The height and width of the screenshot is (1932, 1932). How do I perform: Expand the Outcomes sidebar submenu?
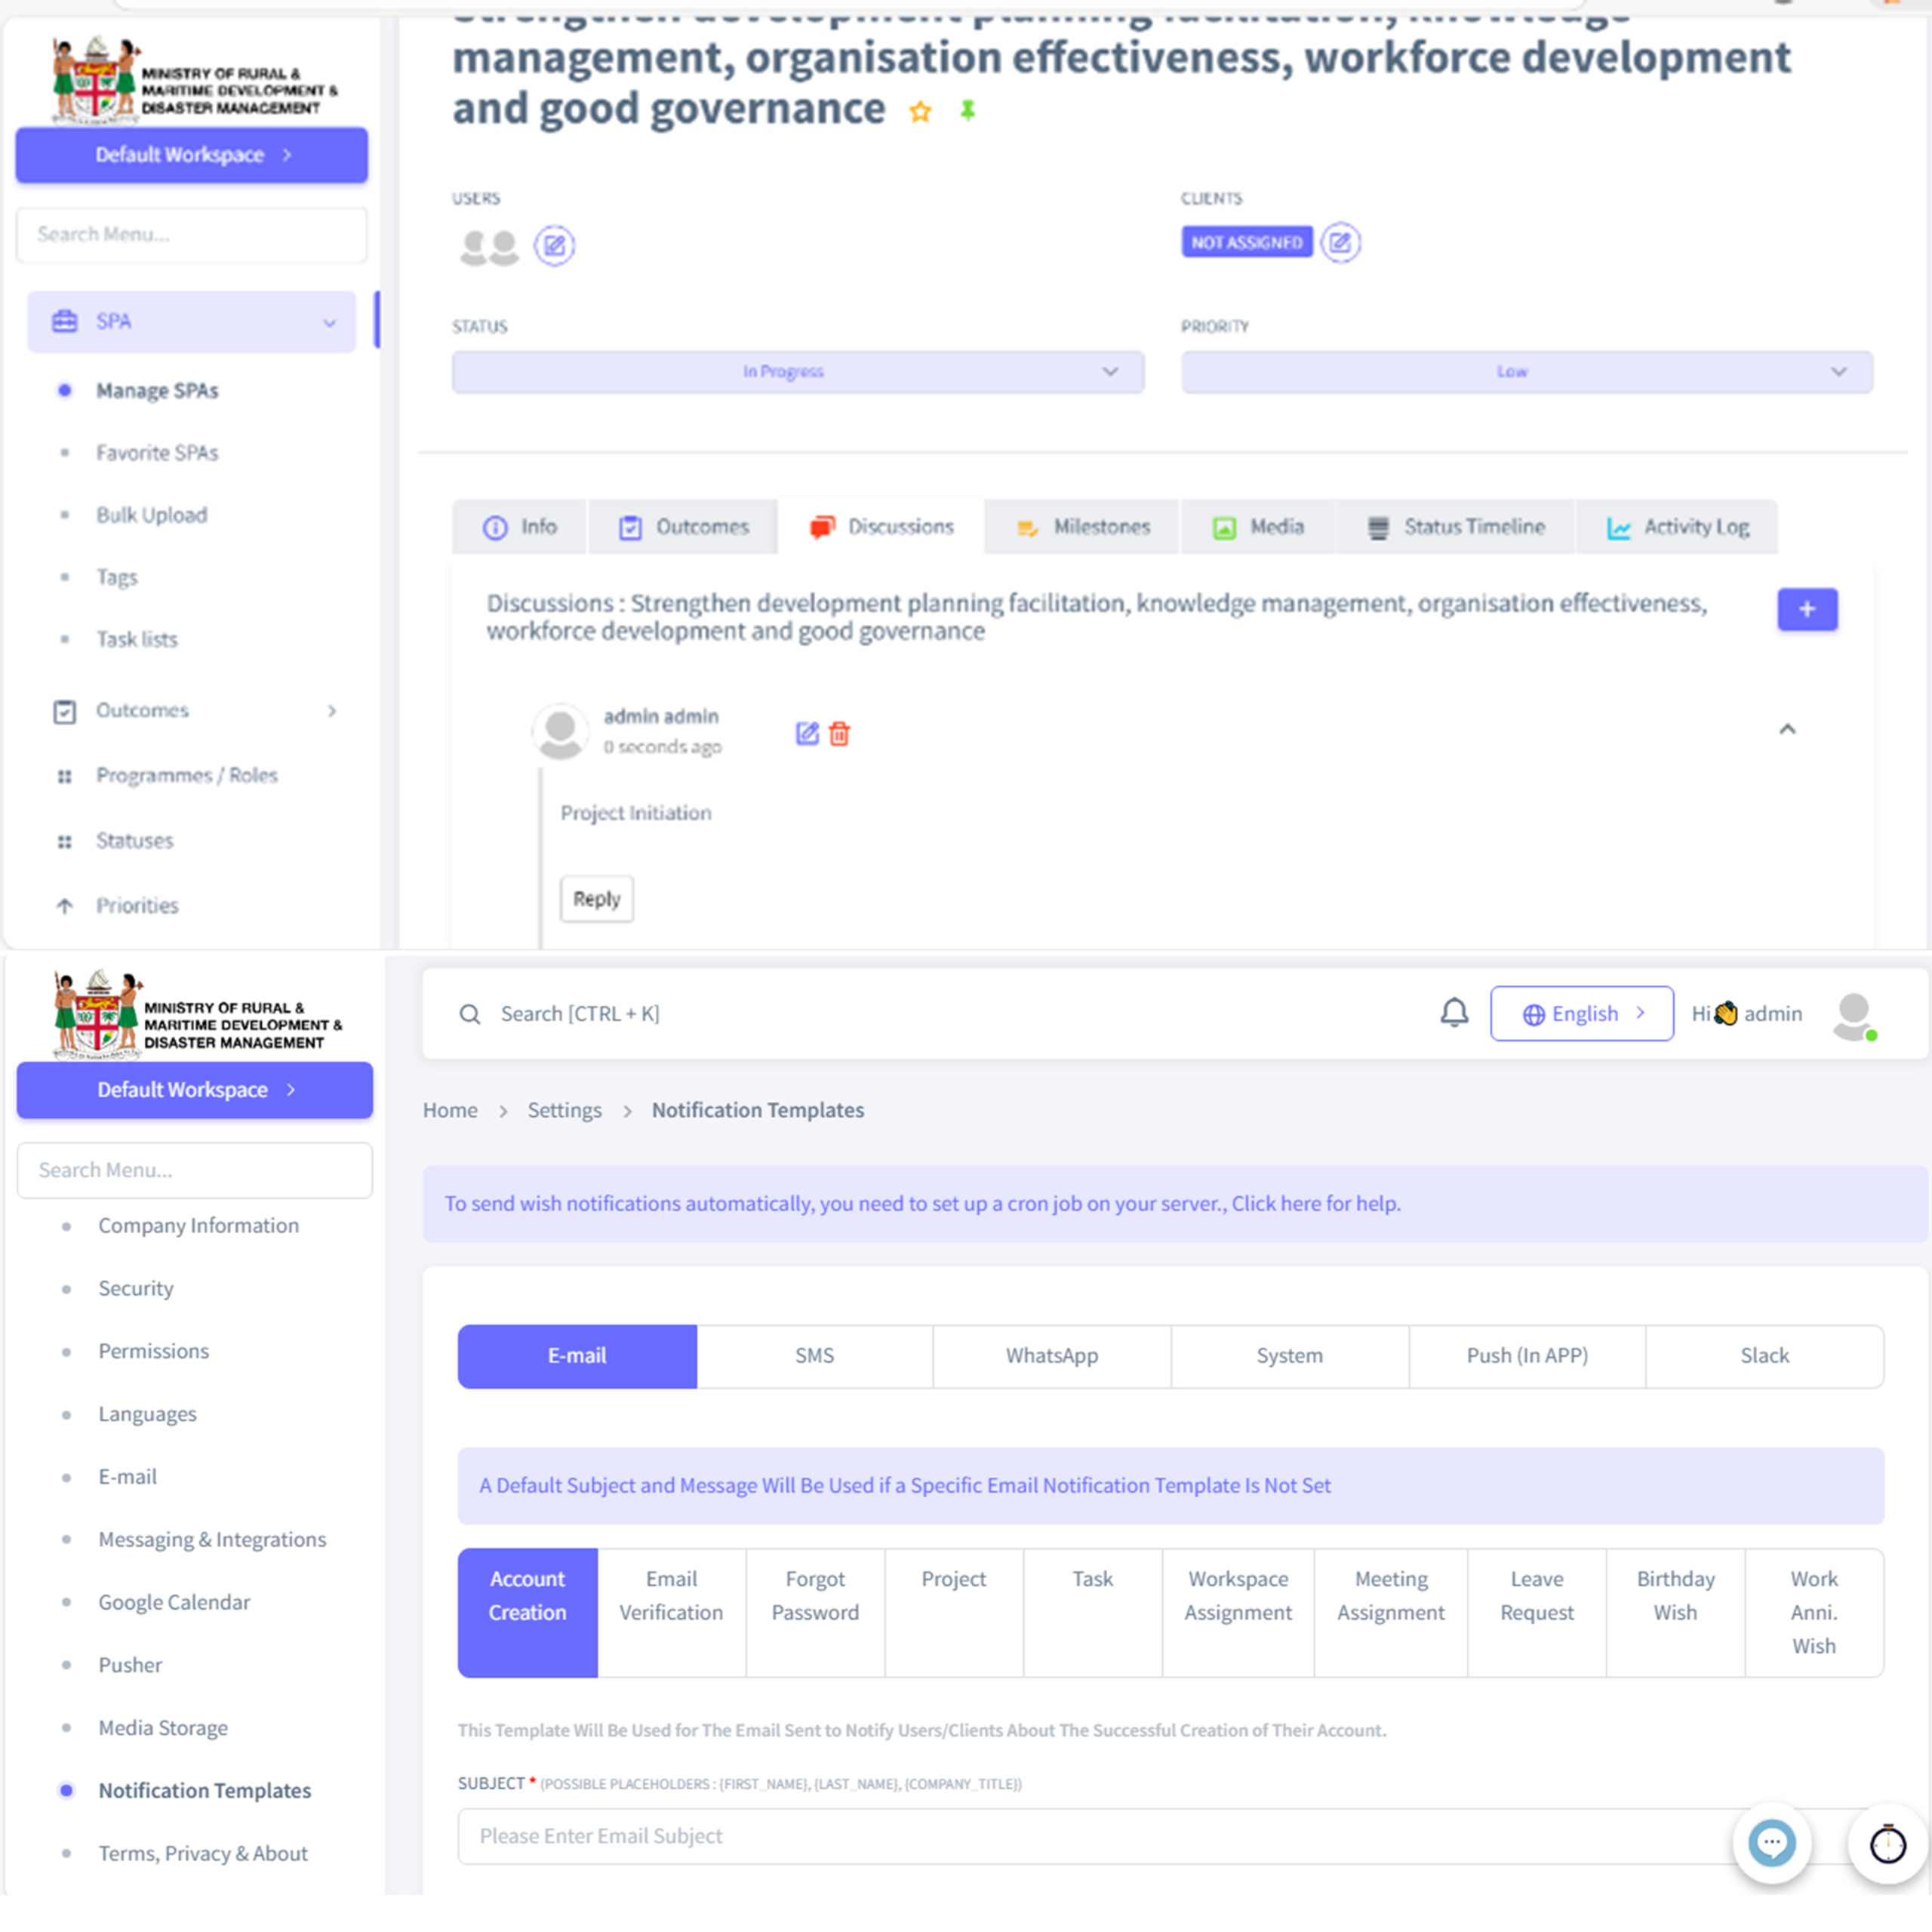pyautogui.click(x=332, y=711)
